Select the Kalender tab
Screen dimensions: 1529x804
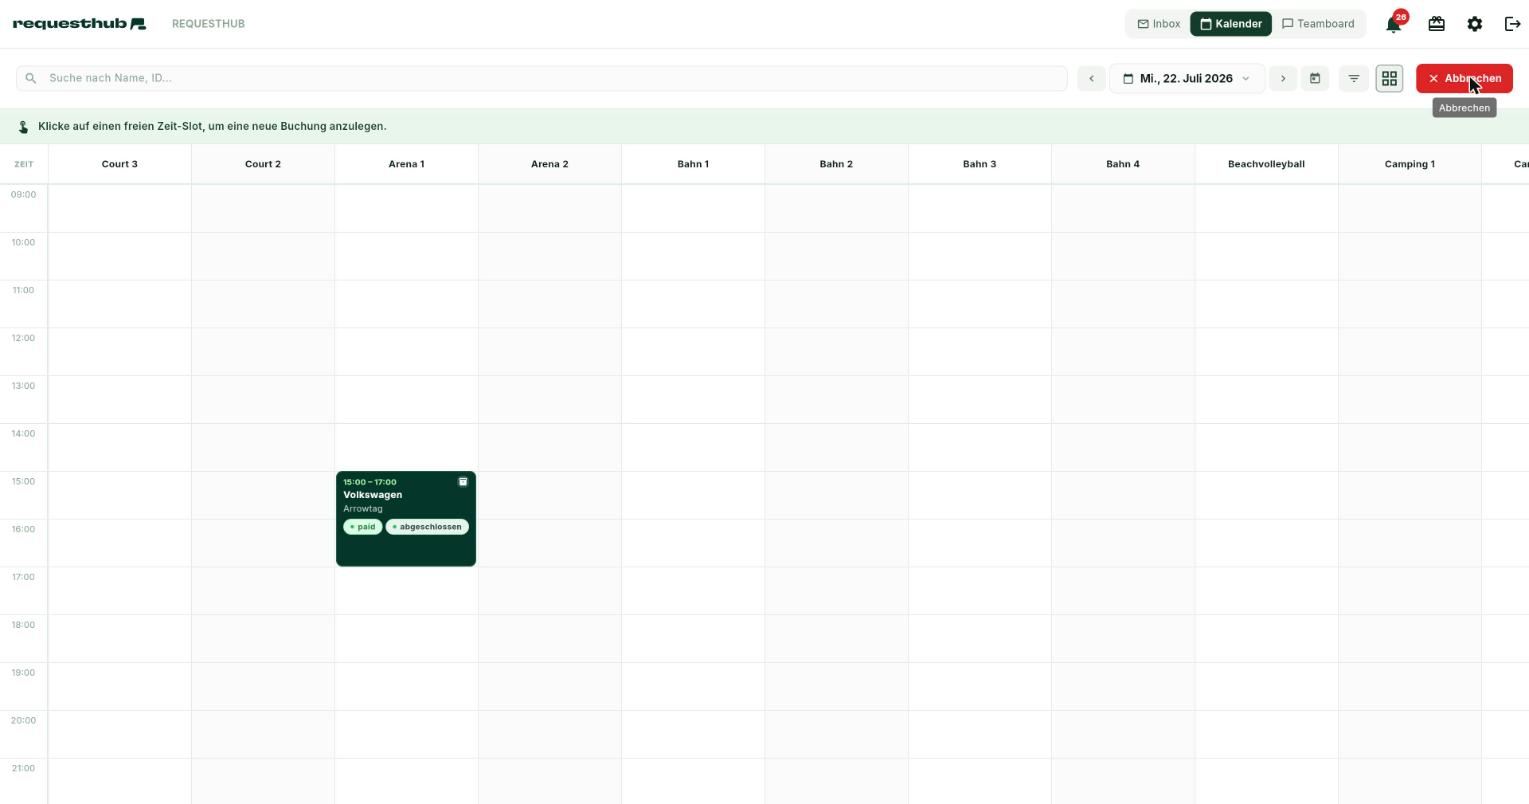[1230, 24]
